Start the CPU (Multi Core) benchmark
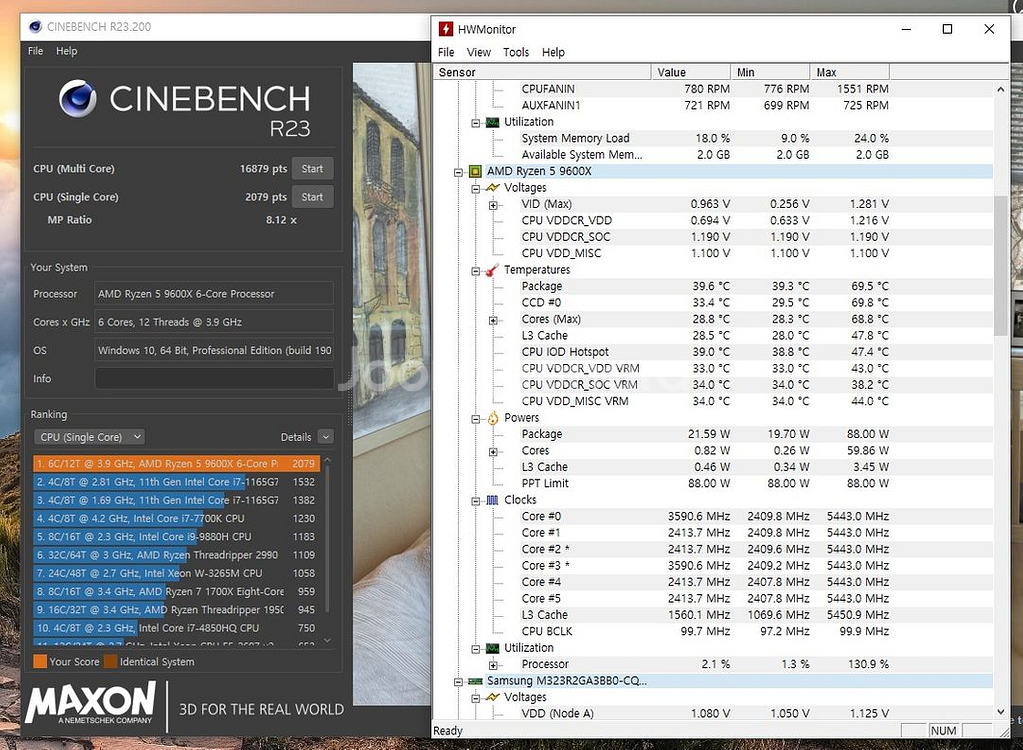The height and width of the screenshot is (750, 1023). (x=313, y=168)
